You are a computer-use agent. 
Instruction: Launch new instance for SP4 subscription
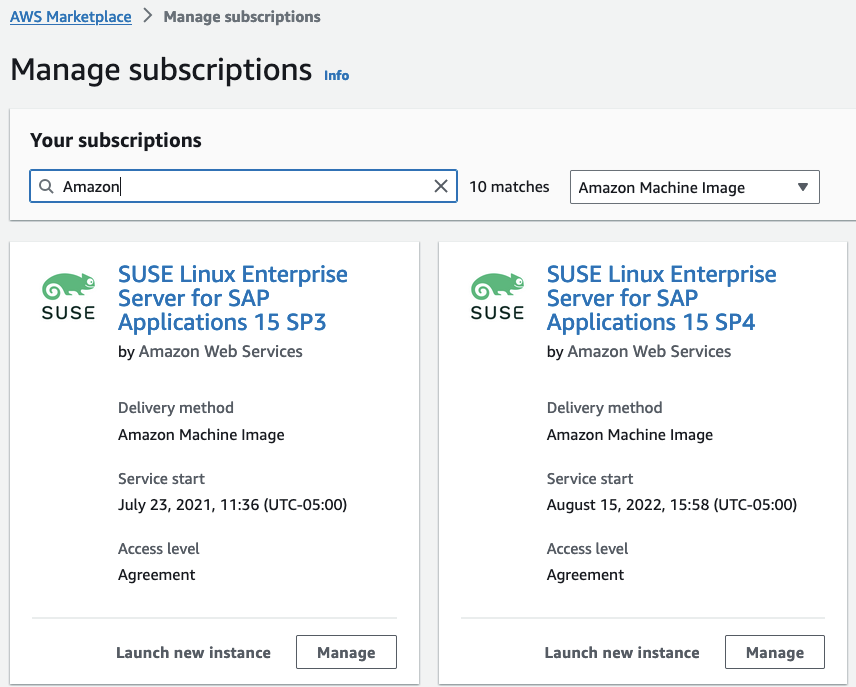622,653
